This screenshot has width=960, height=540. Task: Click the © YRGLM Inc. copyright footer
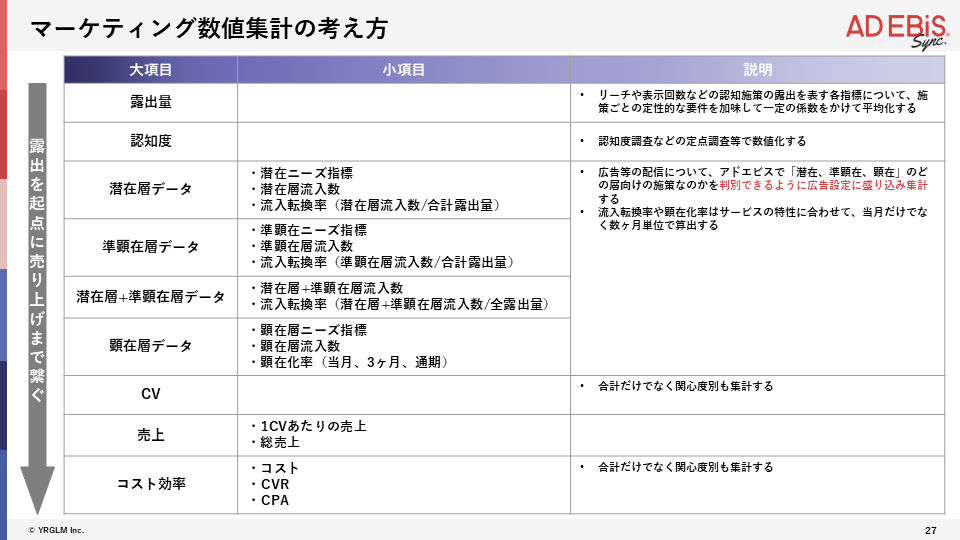[56, 530]
